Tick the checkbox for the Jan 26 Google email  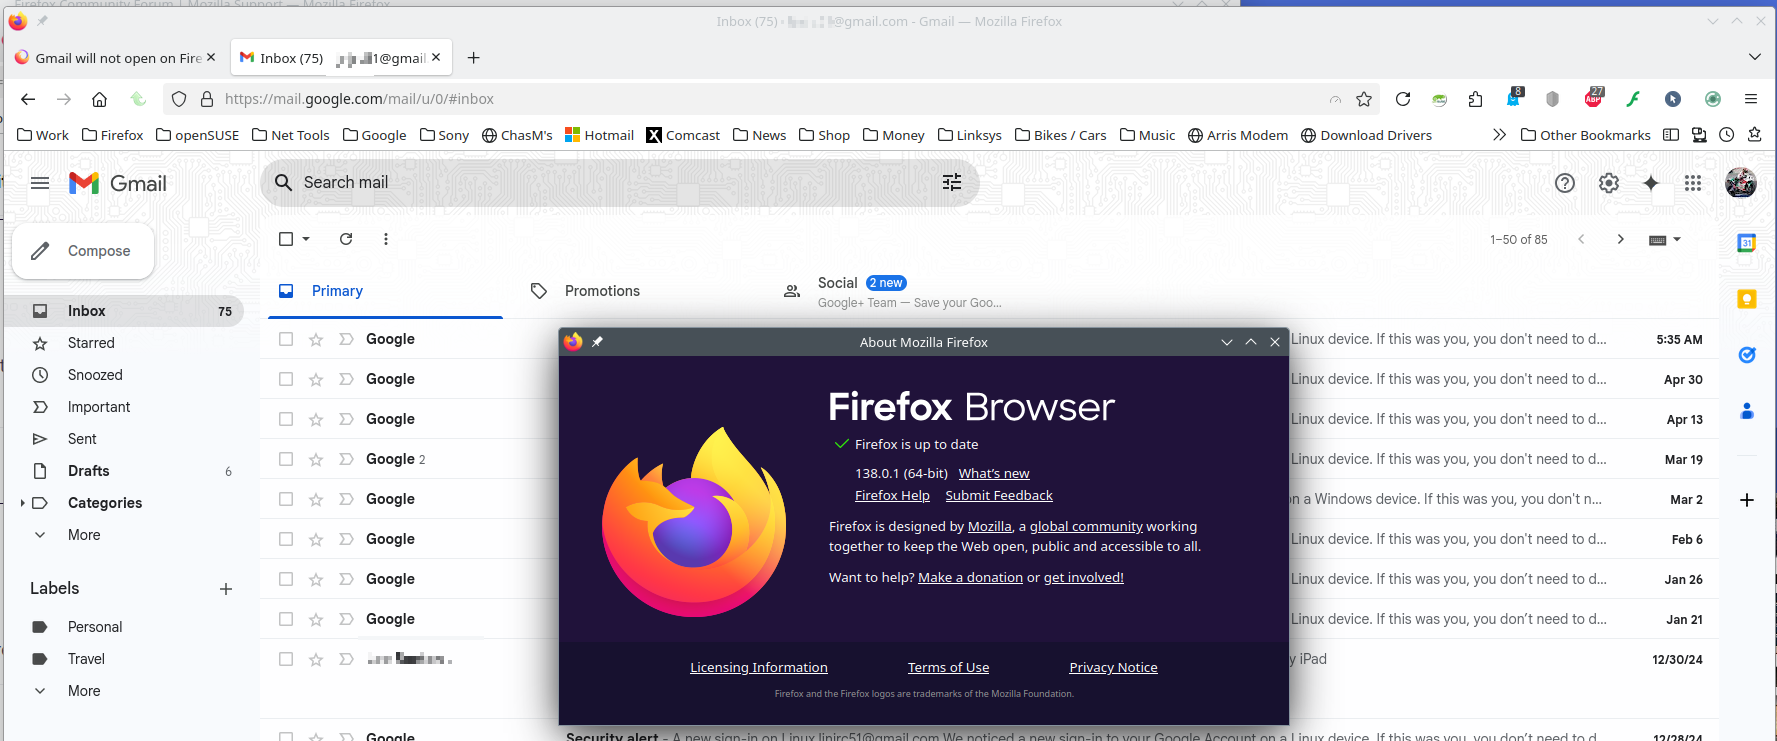coord(286,579)
